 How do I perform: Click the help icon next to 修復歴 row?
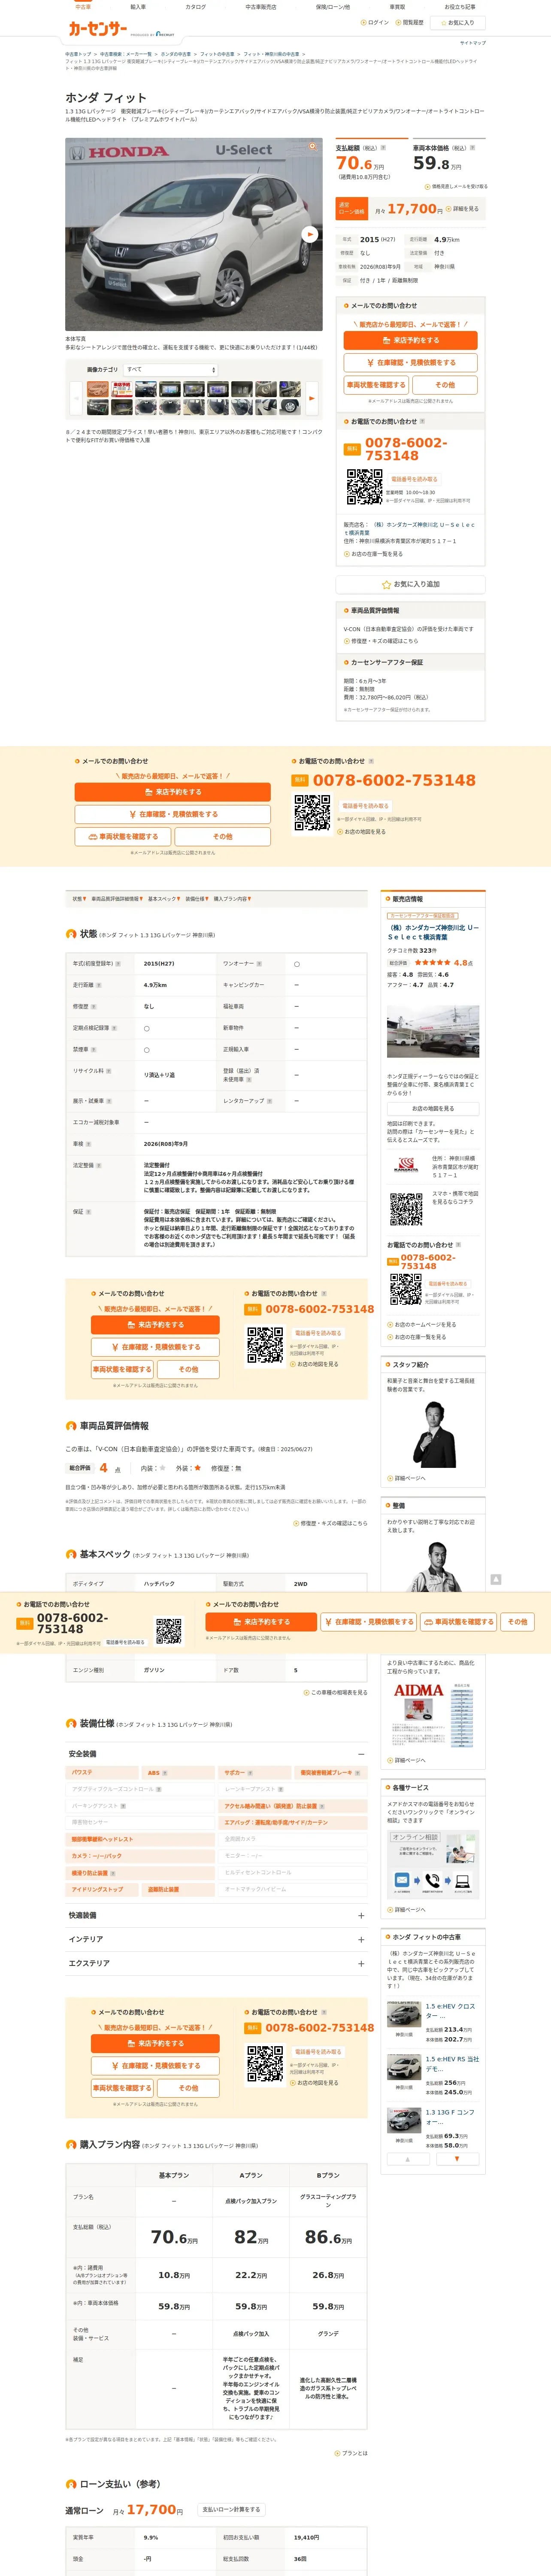[x=93, y=1006]
